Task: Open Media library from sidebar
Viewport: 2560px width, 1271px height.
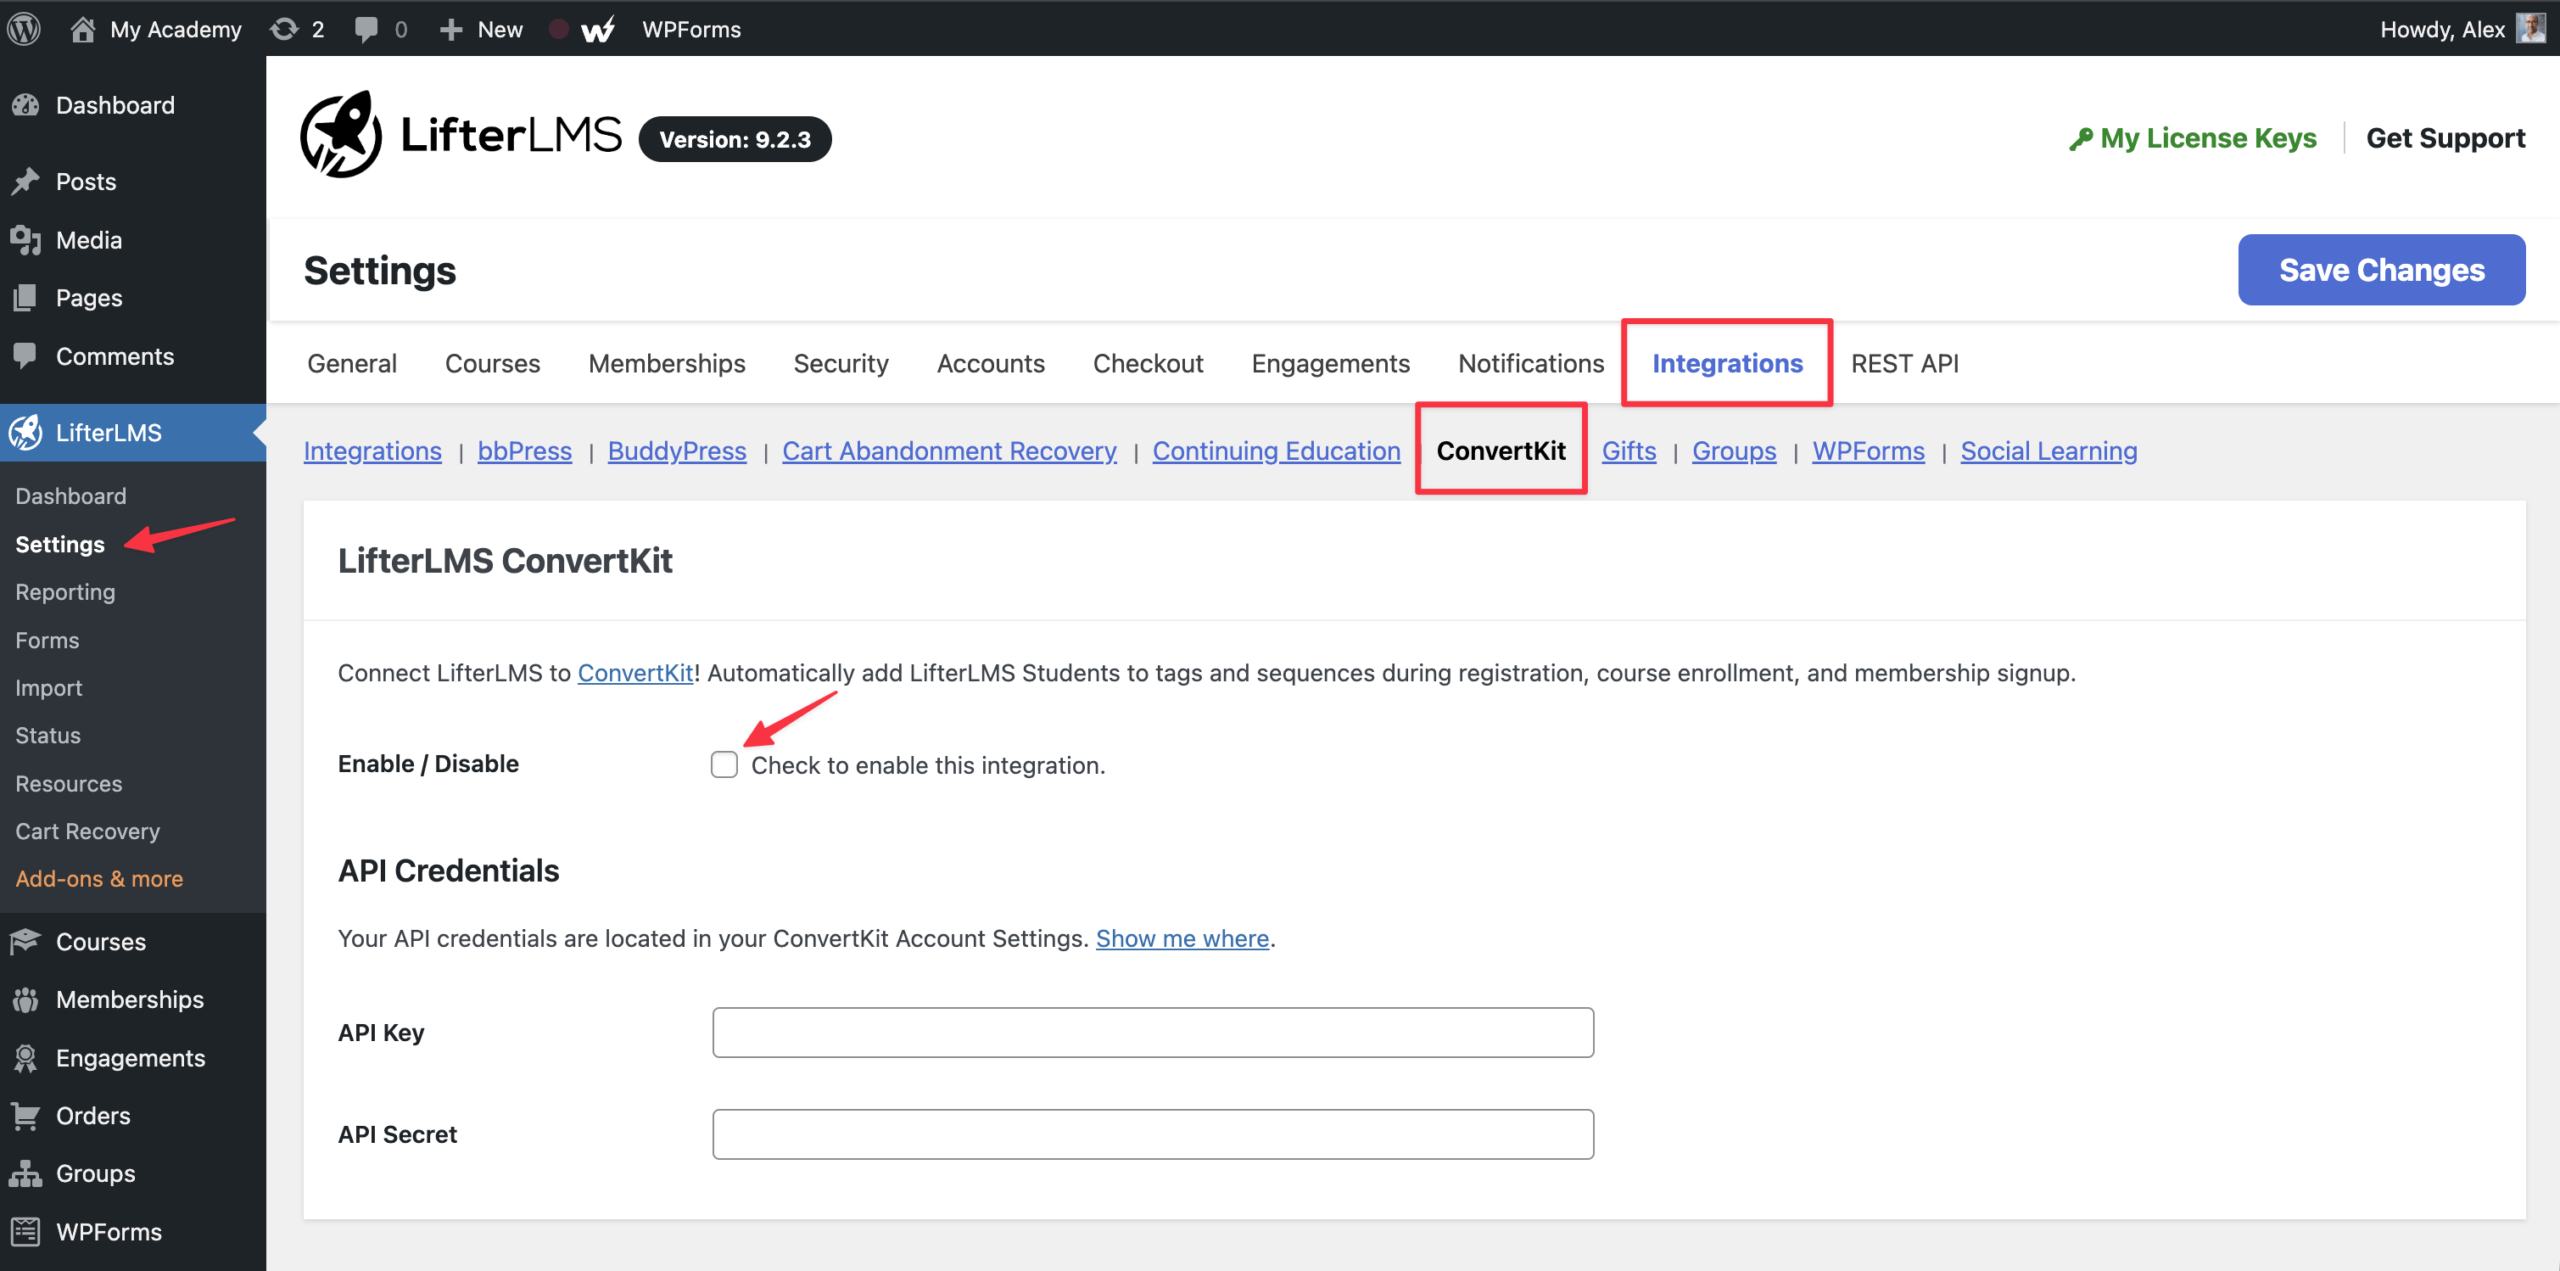Action: 88,240
